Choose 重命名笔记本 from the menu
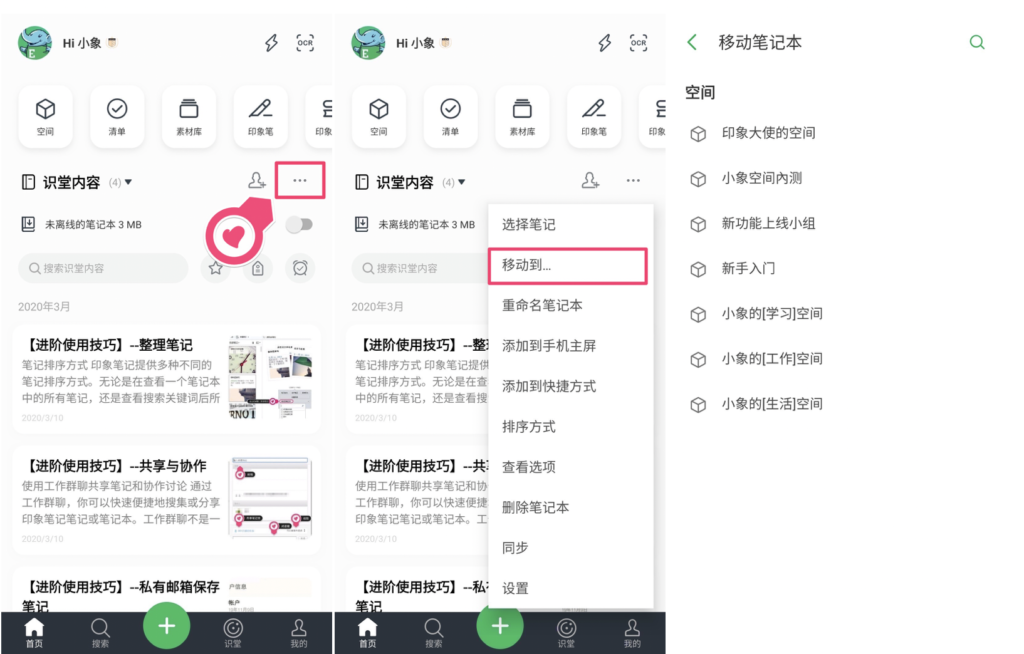 click(x=542, y=305)
